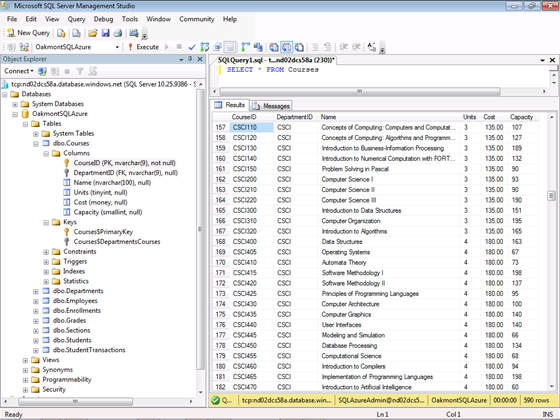Expand the Views folder
560x420 pixels.
click(25, 360)
